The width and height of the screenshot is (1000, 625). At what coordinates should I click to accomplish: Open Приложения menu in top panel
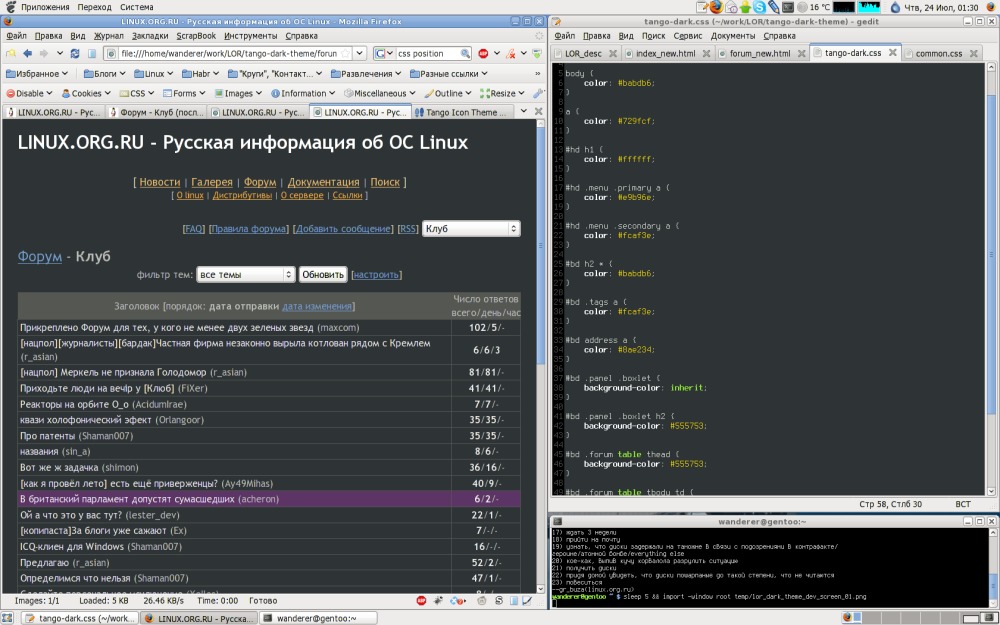pos(45,7)
